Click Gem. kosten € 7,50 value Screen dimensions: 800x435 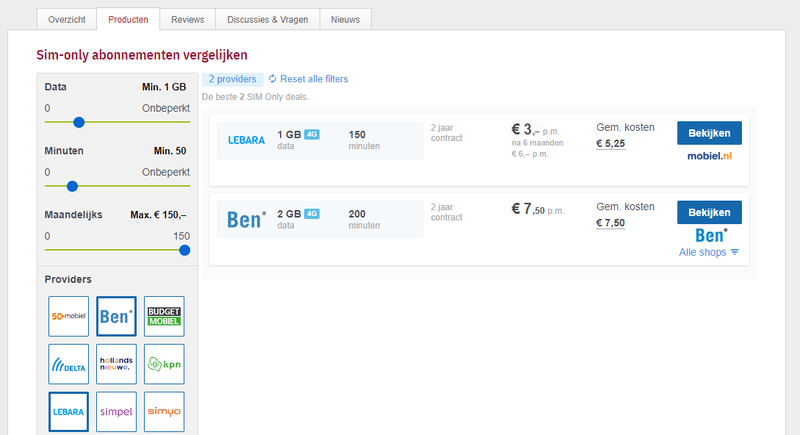(x=610, y=223)
